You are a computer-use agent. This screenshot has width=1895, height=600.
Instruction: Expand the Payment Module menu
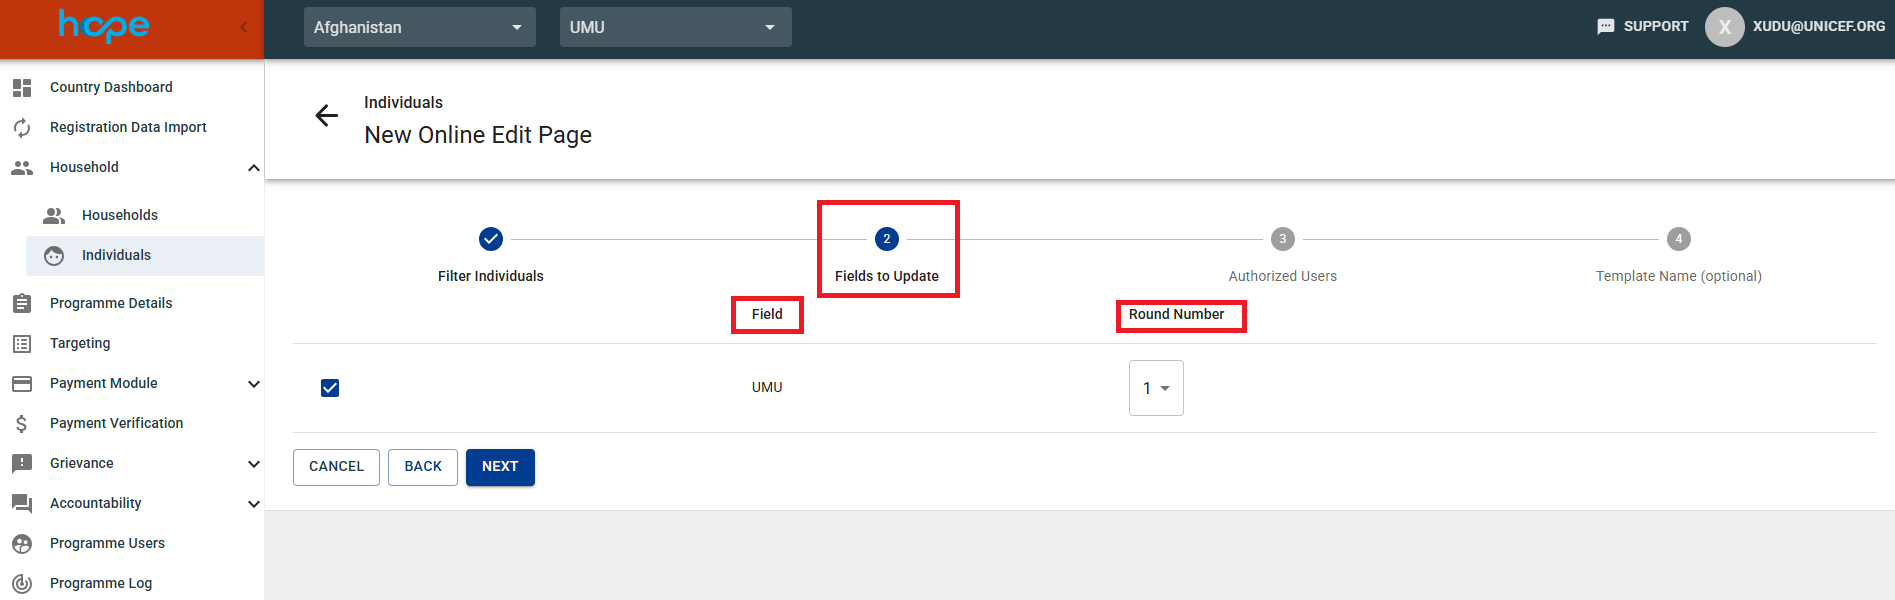(x=253, y=384)
